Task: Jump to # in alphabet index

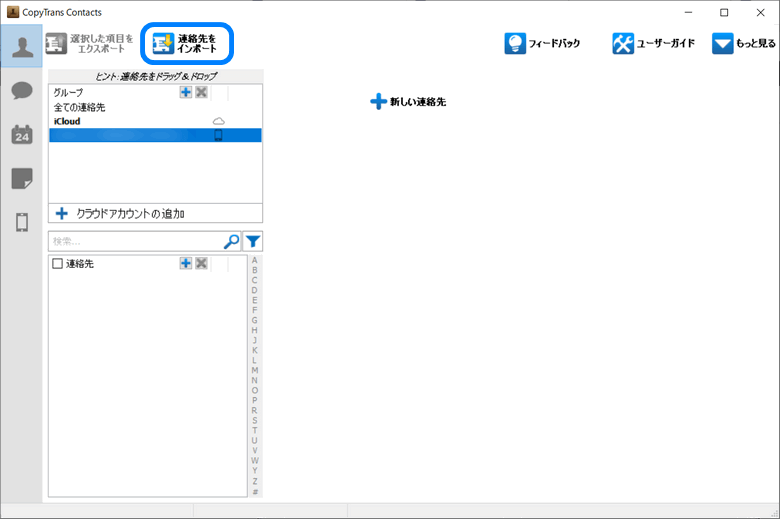Action: click(255, 492)
